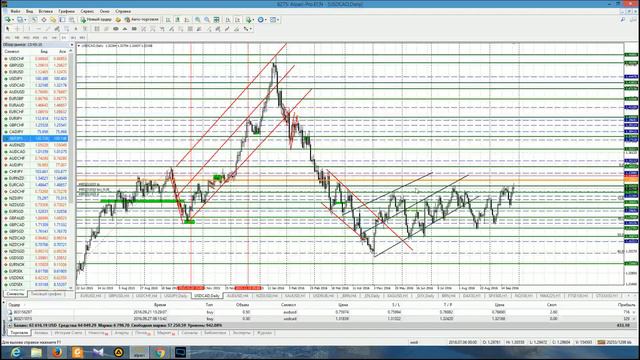Switch timeframe to M15

click(x=26, y=38)
